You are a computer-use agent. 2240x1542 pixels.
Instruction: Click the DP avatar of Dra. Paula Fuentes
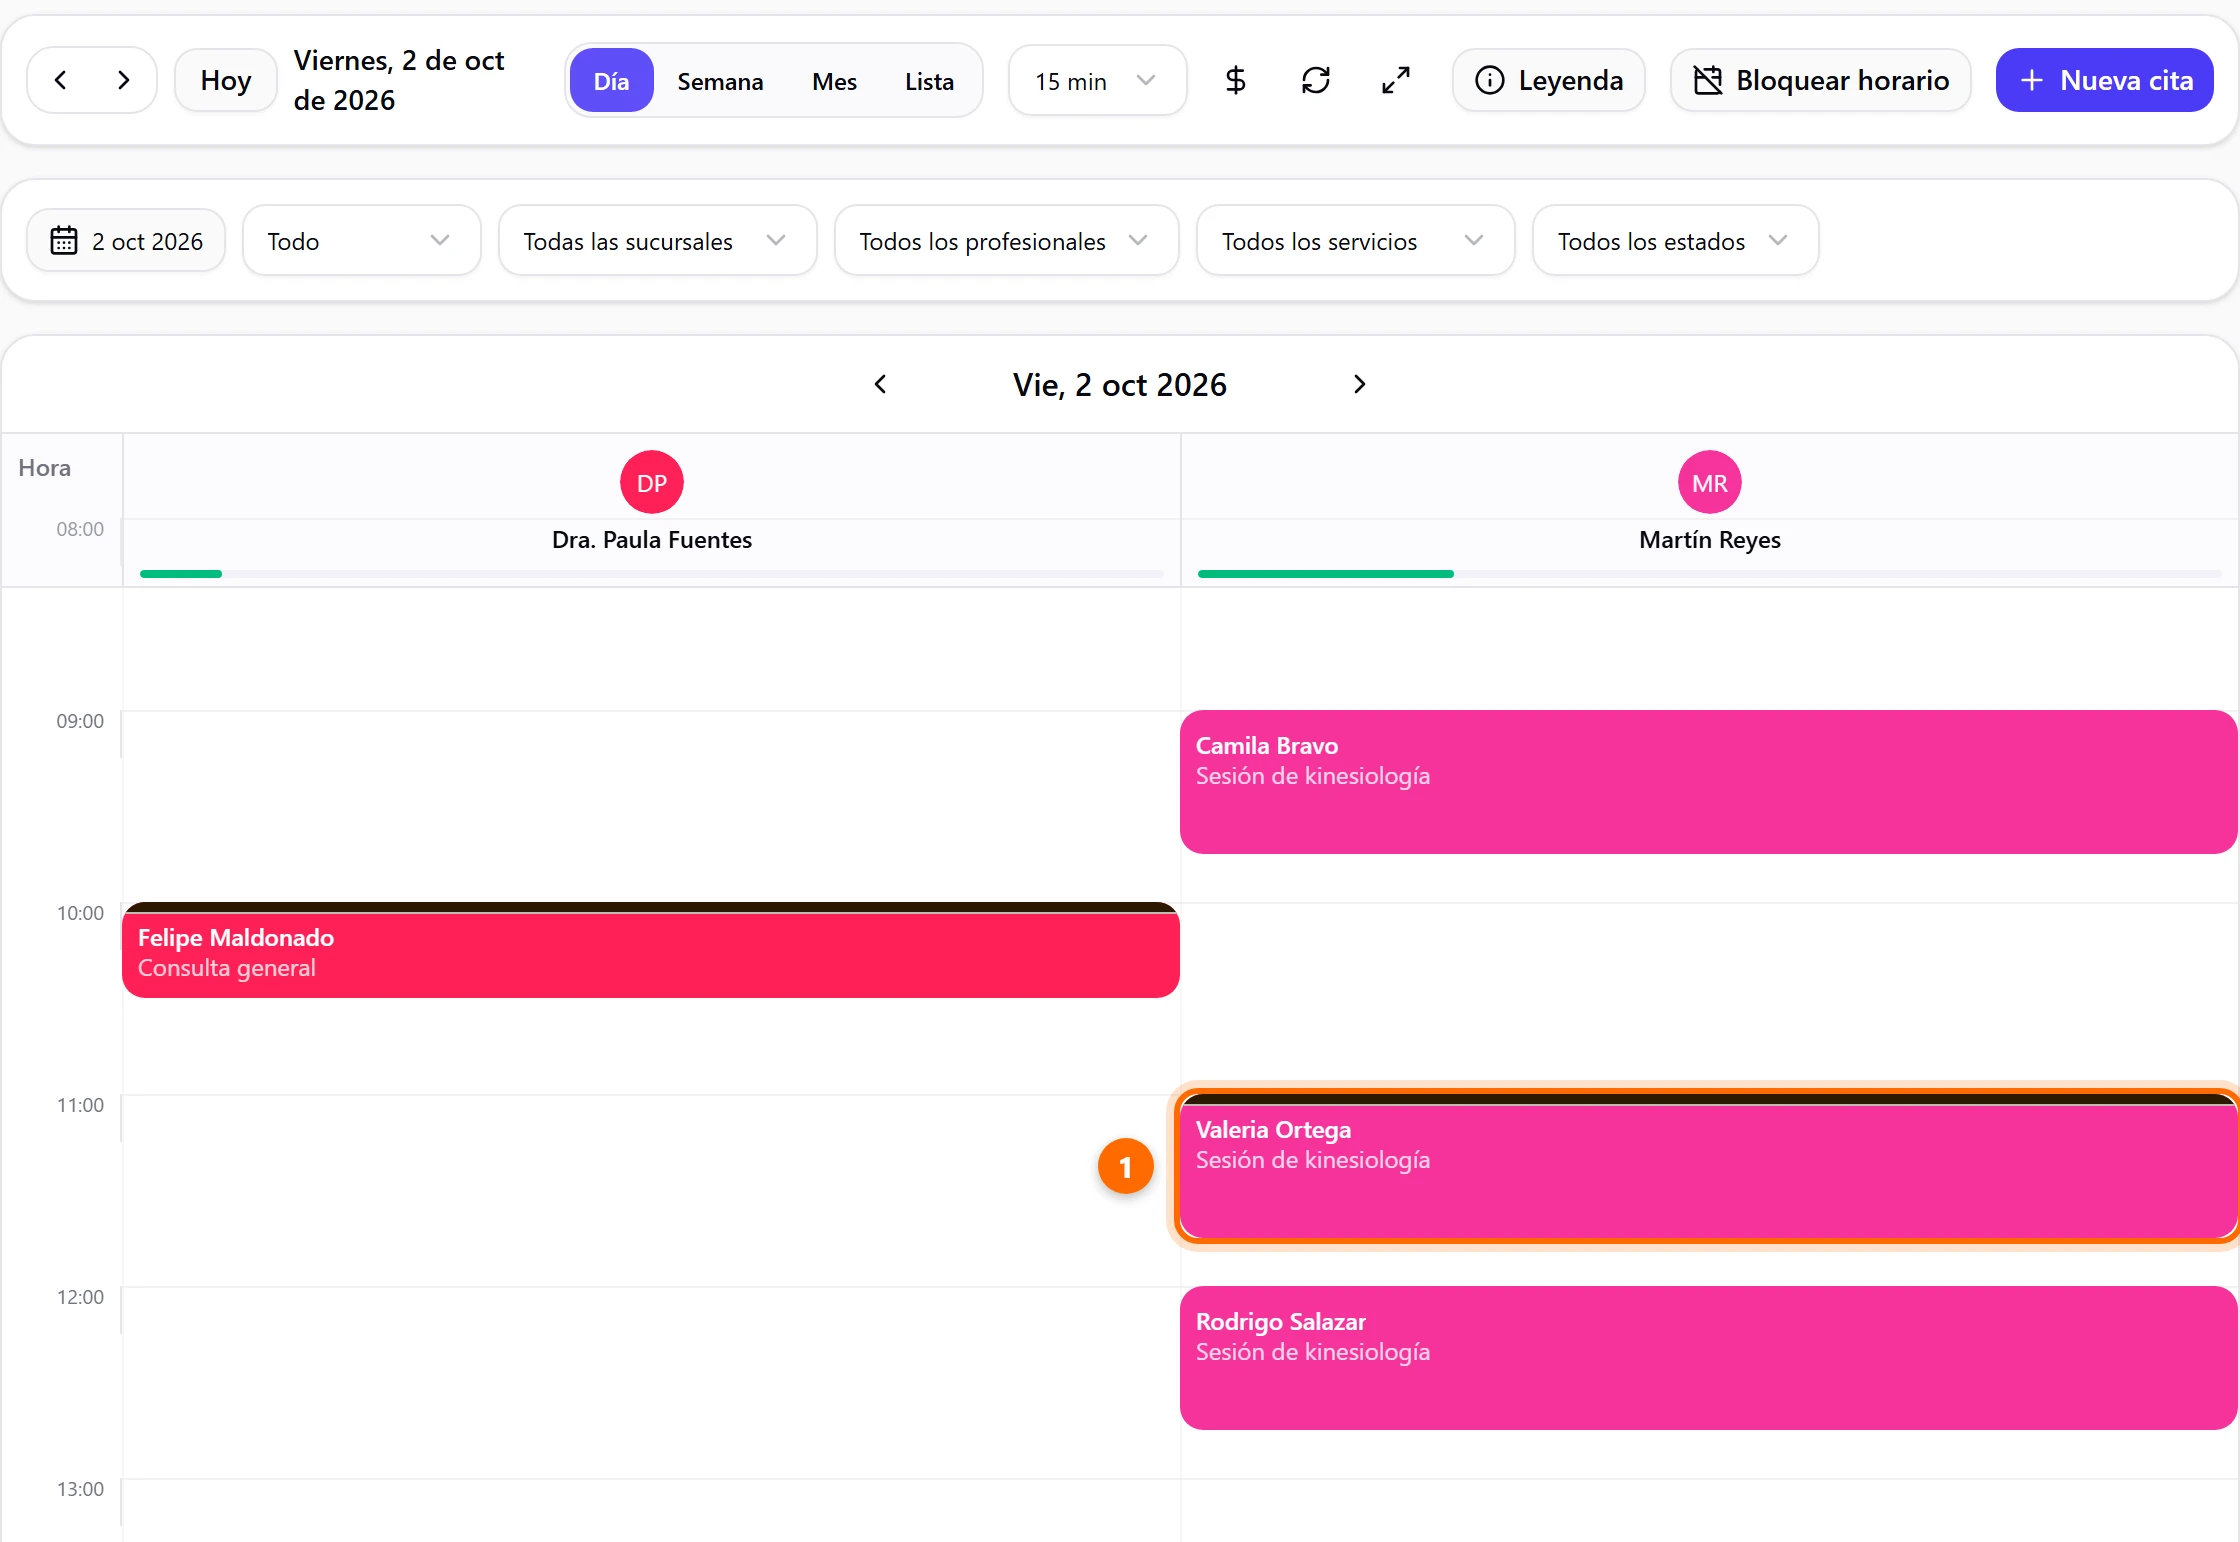(652, 483)
